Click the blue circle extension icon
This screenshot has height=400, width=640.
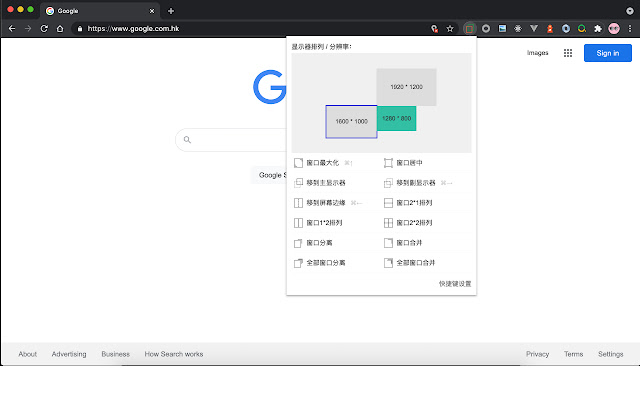566,29
